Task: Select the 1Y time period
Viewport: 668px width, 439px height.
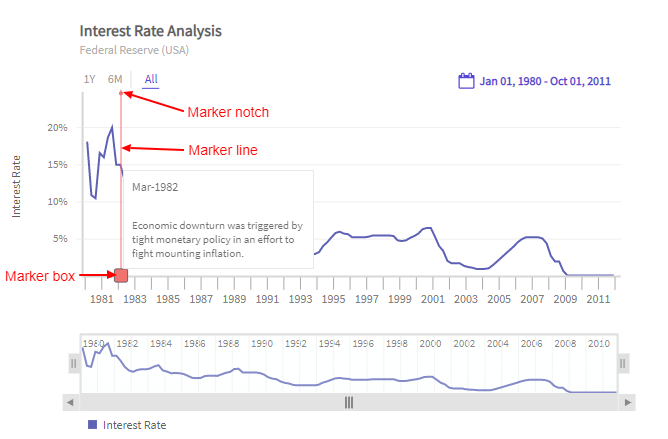Action: click(89, 79)
